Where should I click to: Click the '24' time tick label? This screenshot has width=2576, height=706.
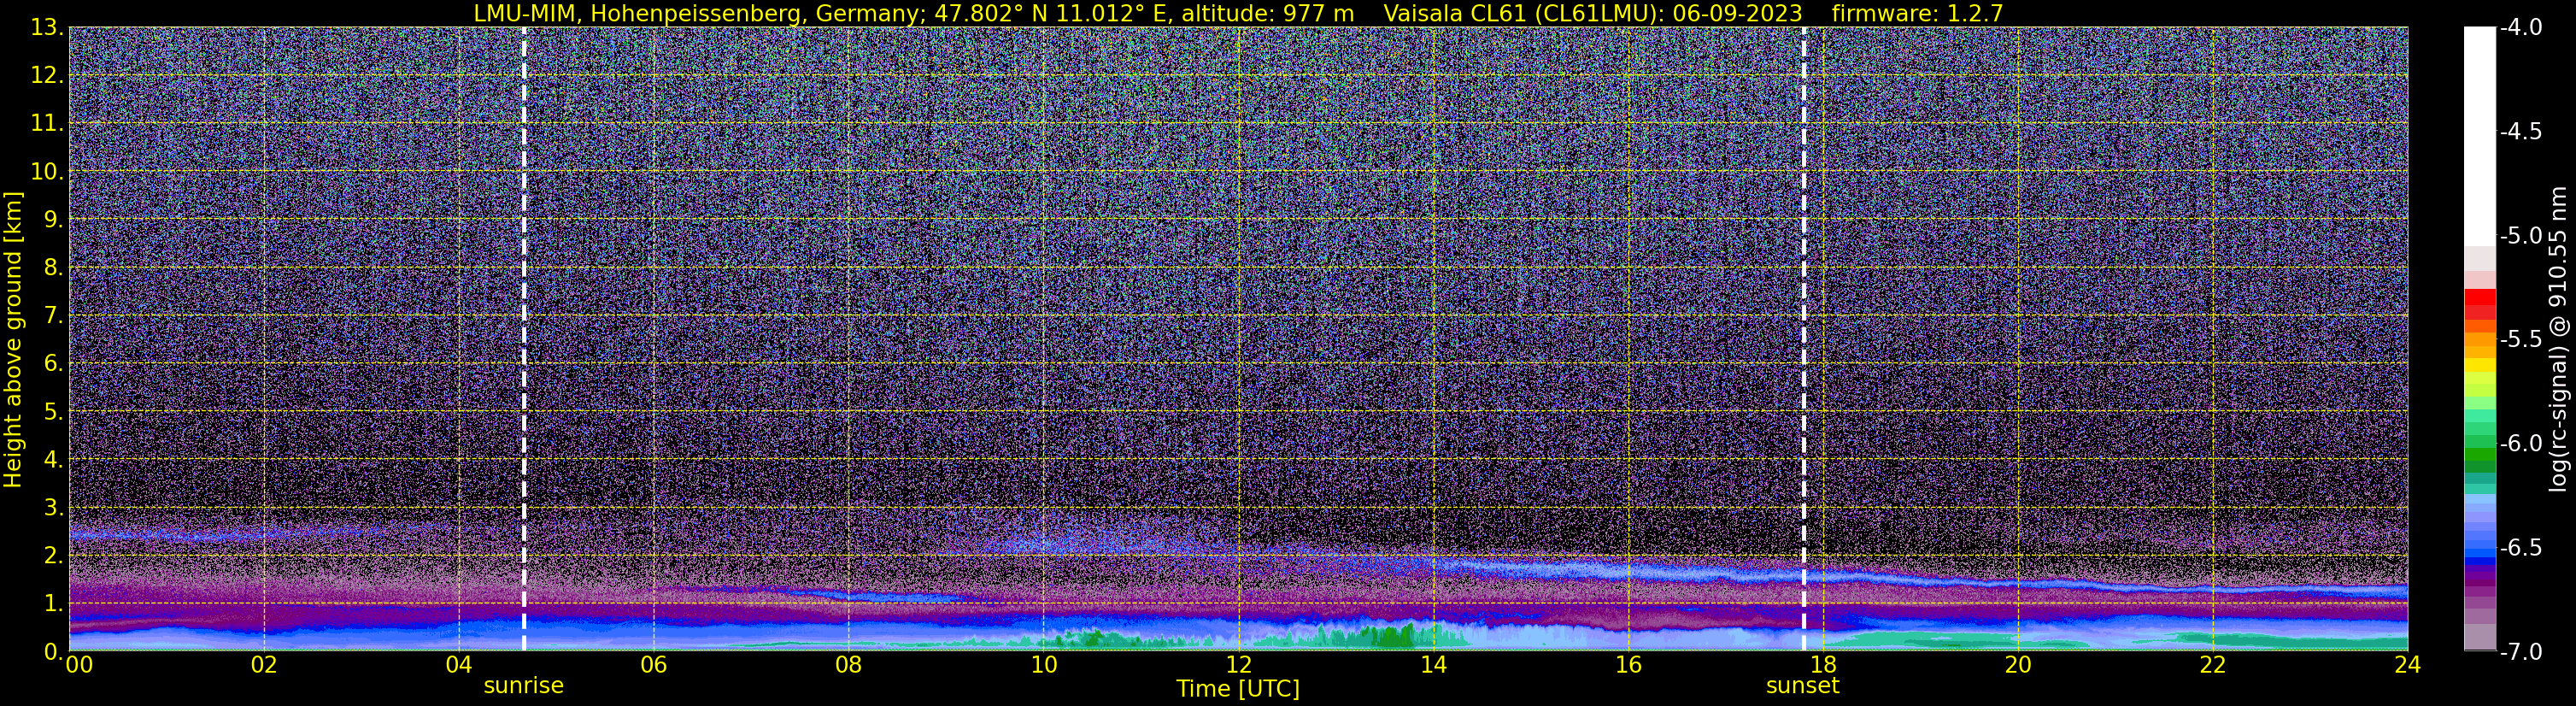click(2407, 665)
